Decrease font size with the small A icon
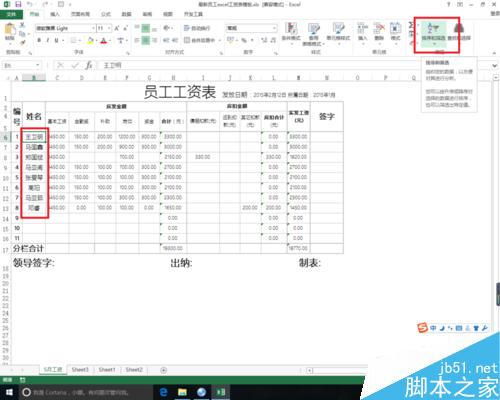The width and height of the screenshot is (500, 400). [x=126, y=28]
